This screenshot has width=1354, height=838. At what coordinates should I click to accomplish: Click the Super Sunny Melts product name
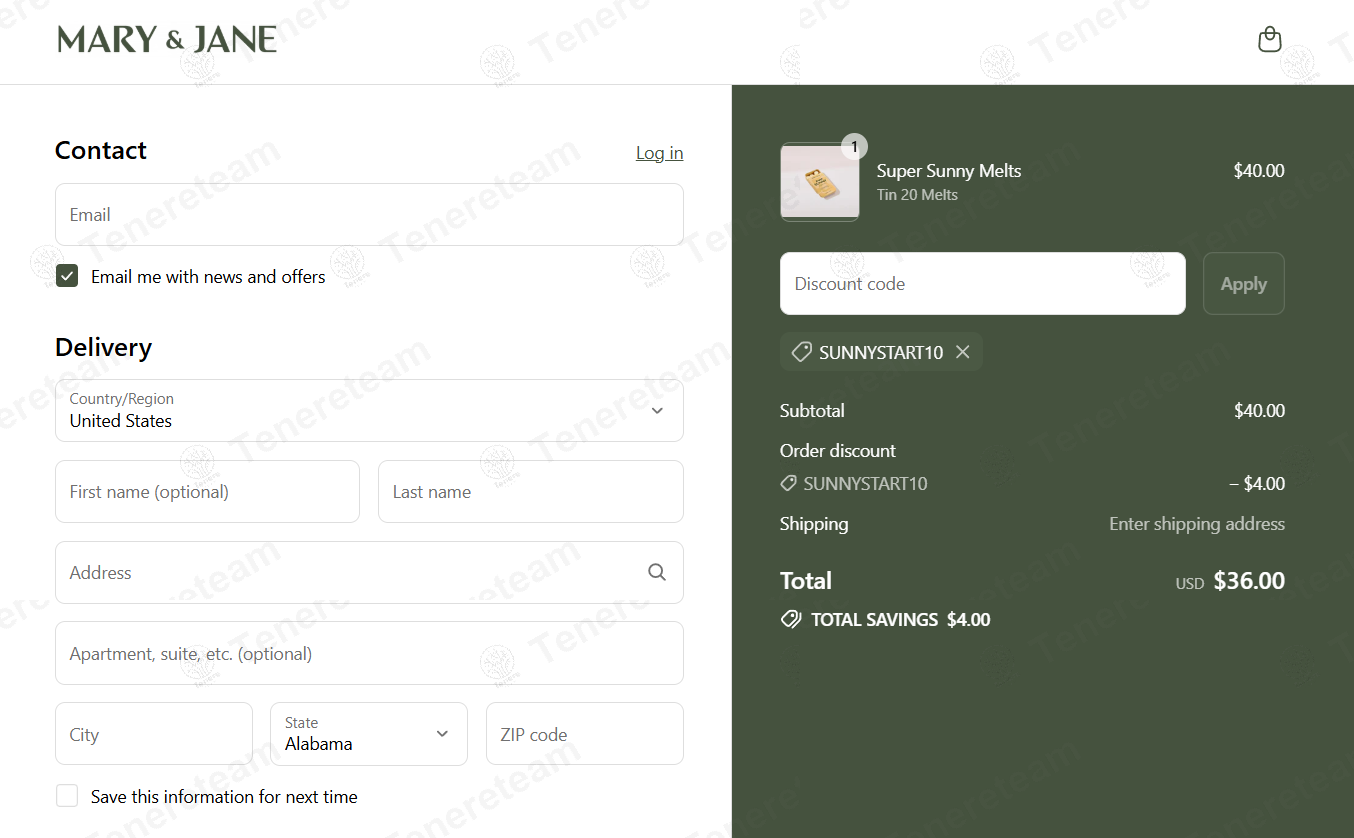(949, 171)
